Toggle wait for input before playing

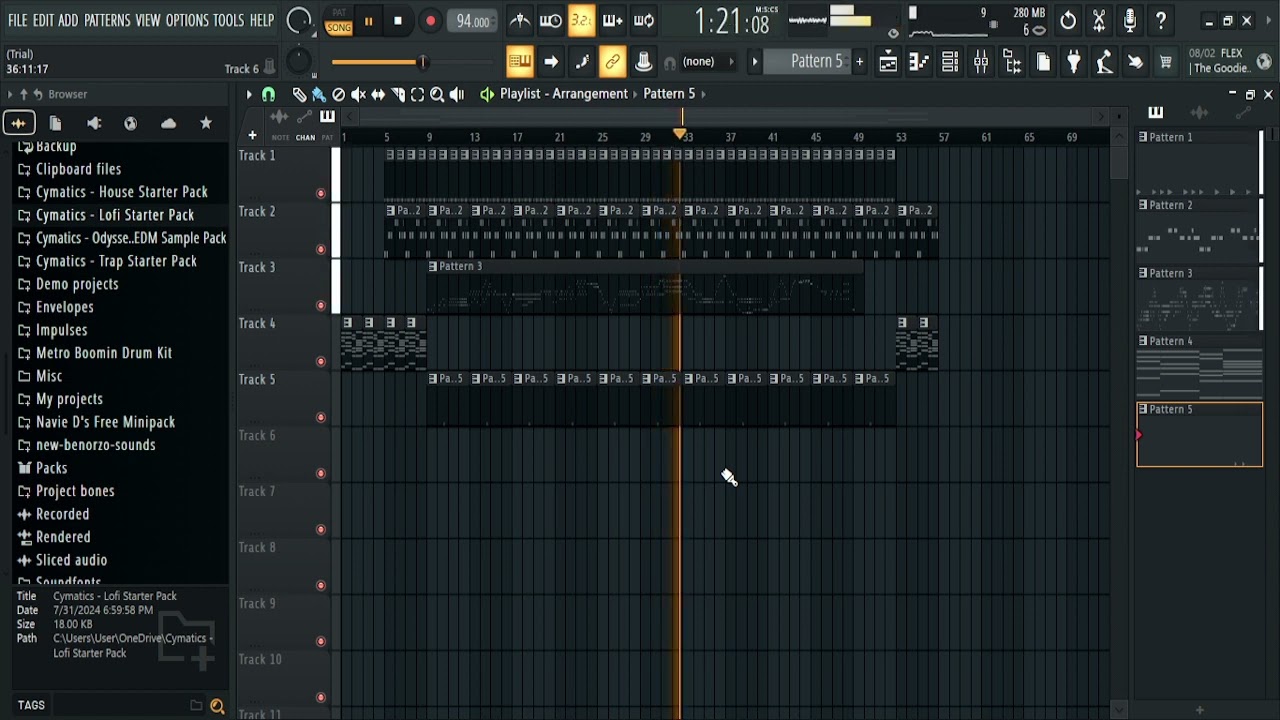tap(551, 20)
